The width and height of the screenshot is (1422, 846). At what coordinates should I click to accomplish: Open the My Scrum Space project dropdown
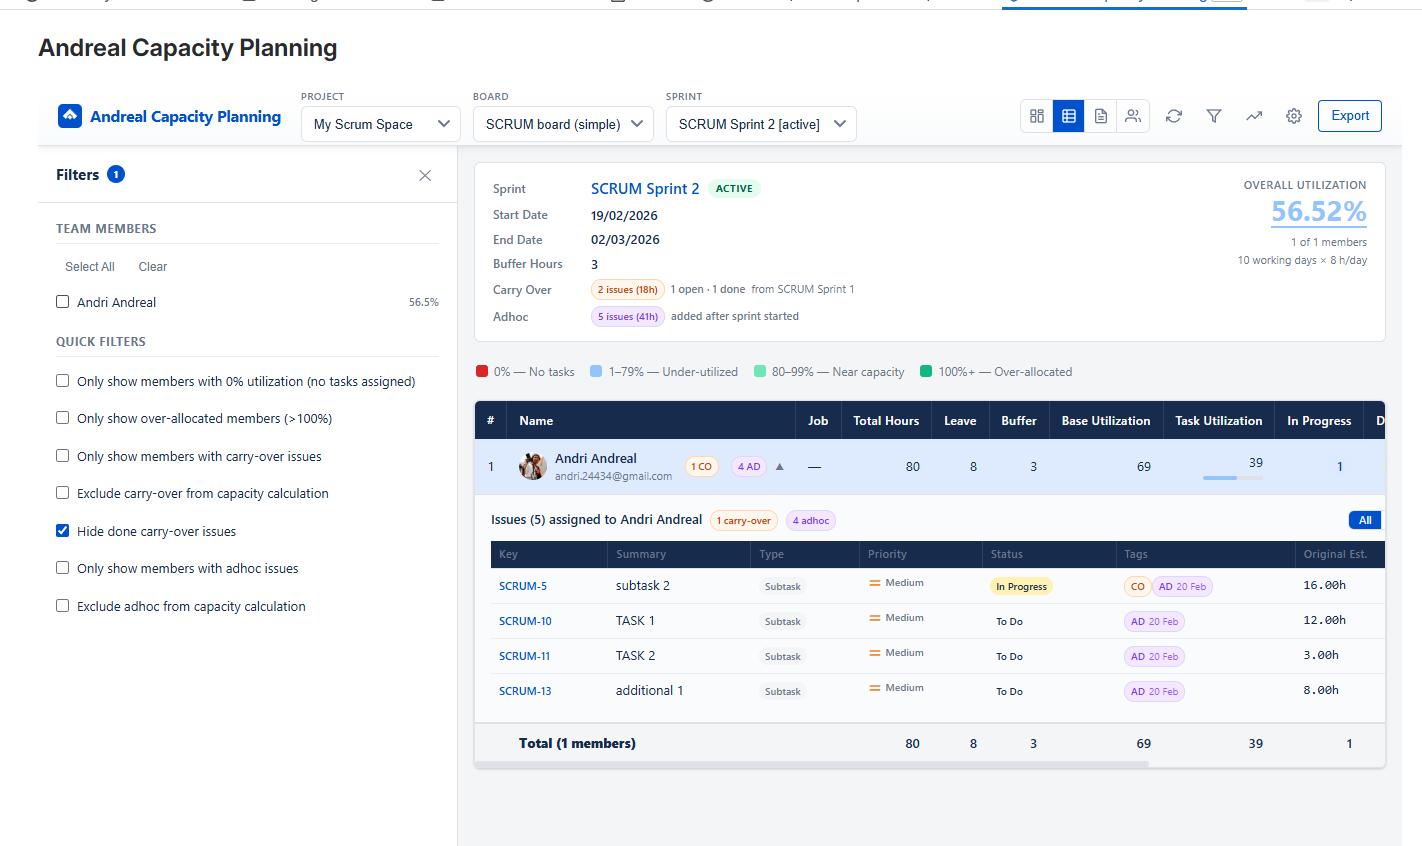380,124
